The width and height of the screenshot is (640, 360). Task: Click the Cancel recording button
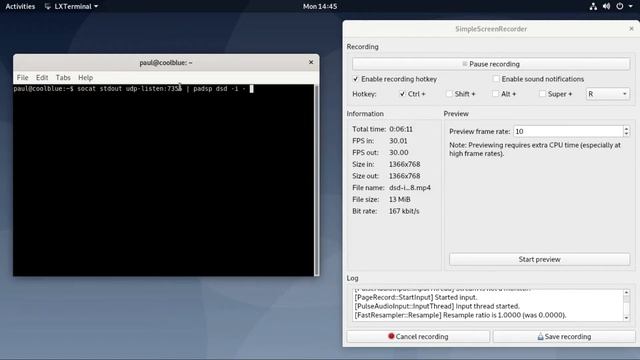pyautogui.click(x=418, y=337)
